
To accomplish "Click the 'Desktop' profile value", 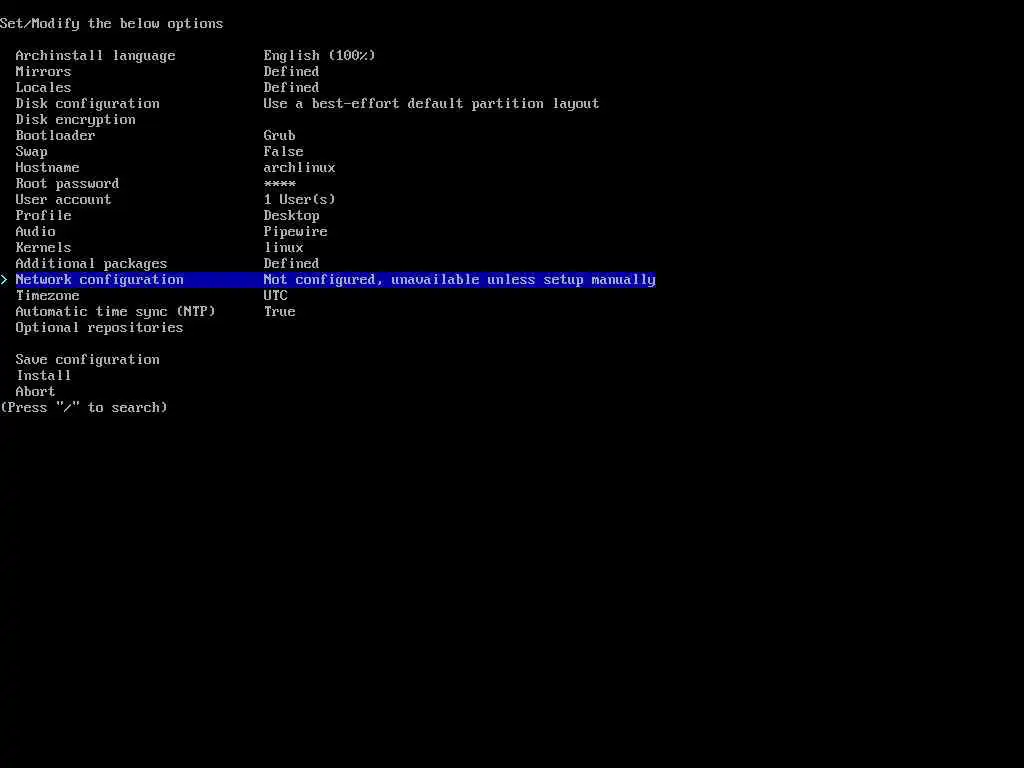I will point(291,216).
